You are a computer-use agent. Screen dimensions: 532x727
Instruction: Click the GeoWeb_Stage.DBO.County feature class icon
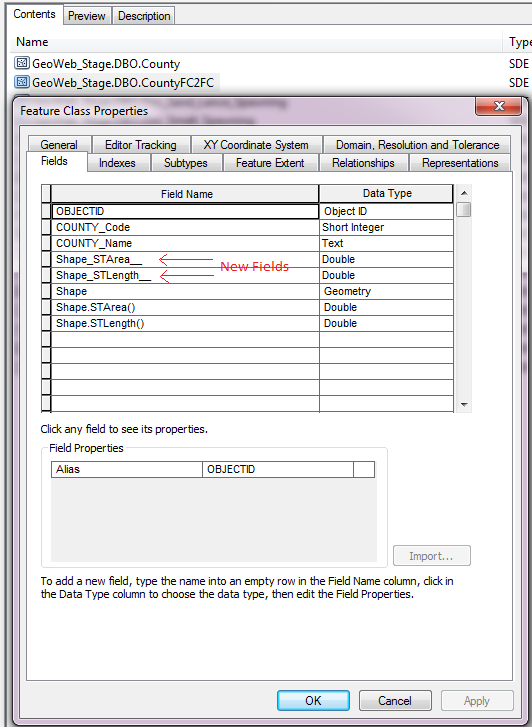point(21,63)
